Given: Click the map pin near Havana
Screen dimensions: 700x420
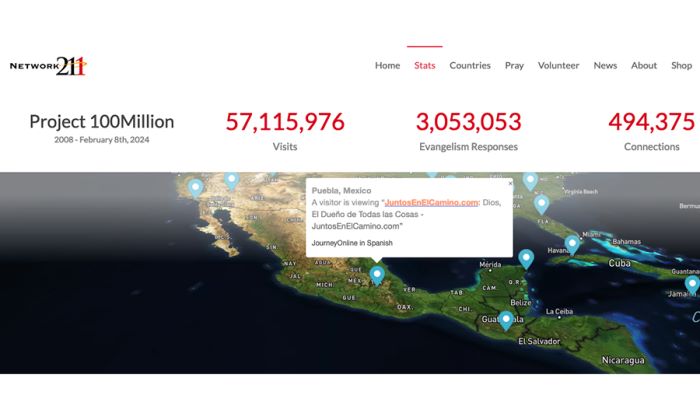Looking at the screenshot, I should click(572, 245).
